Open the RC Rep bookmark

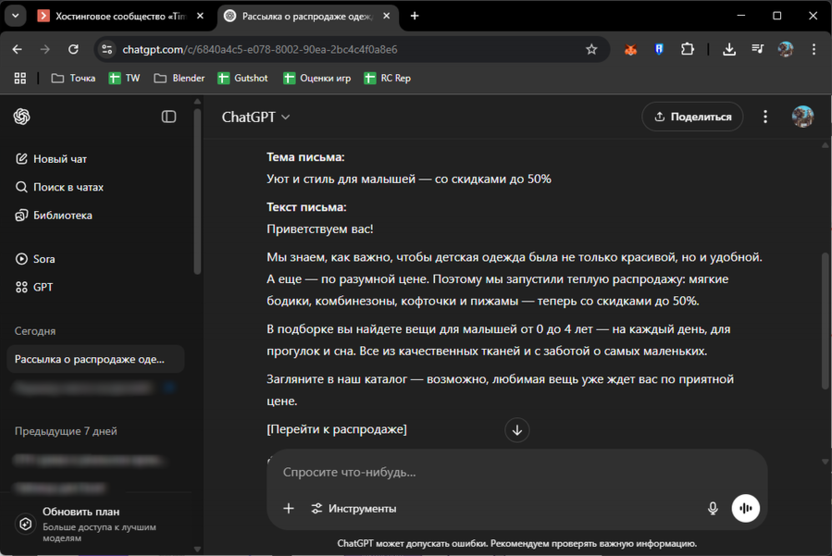point(388,78)
